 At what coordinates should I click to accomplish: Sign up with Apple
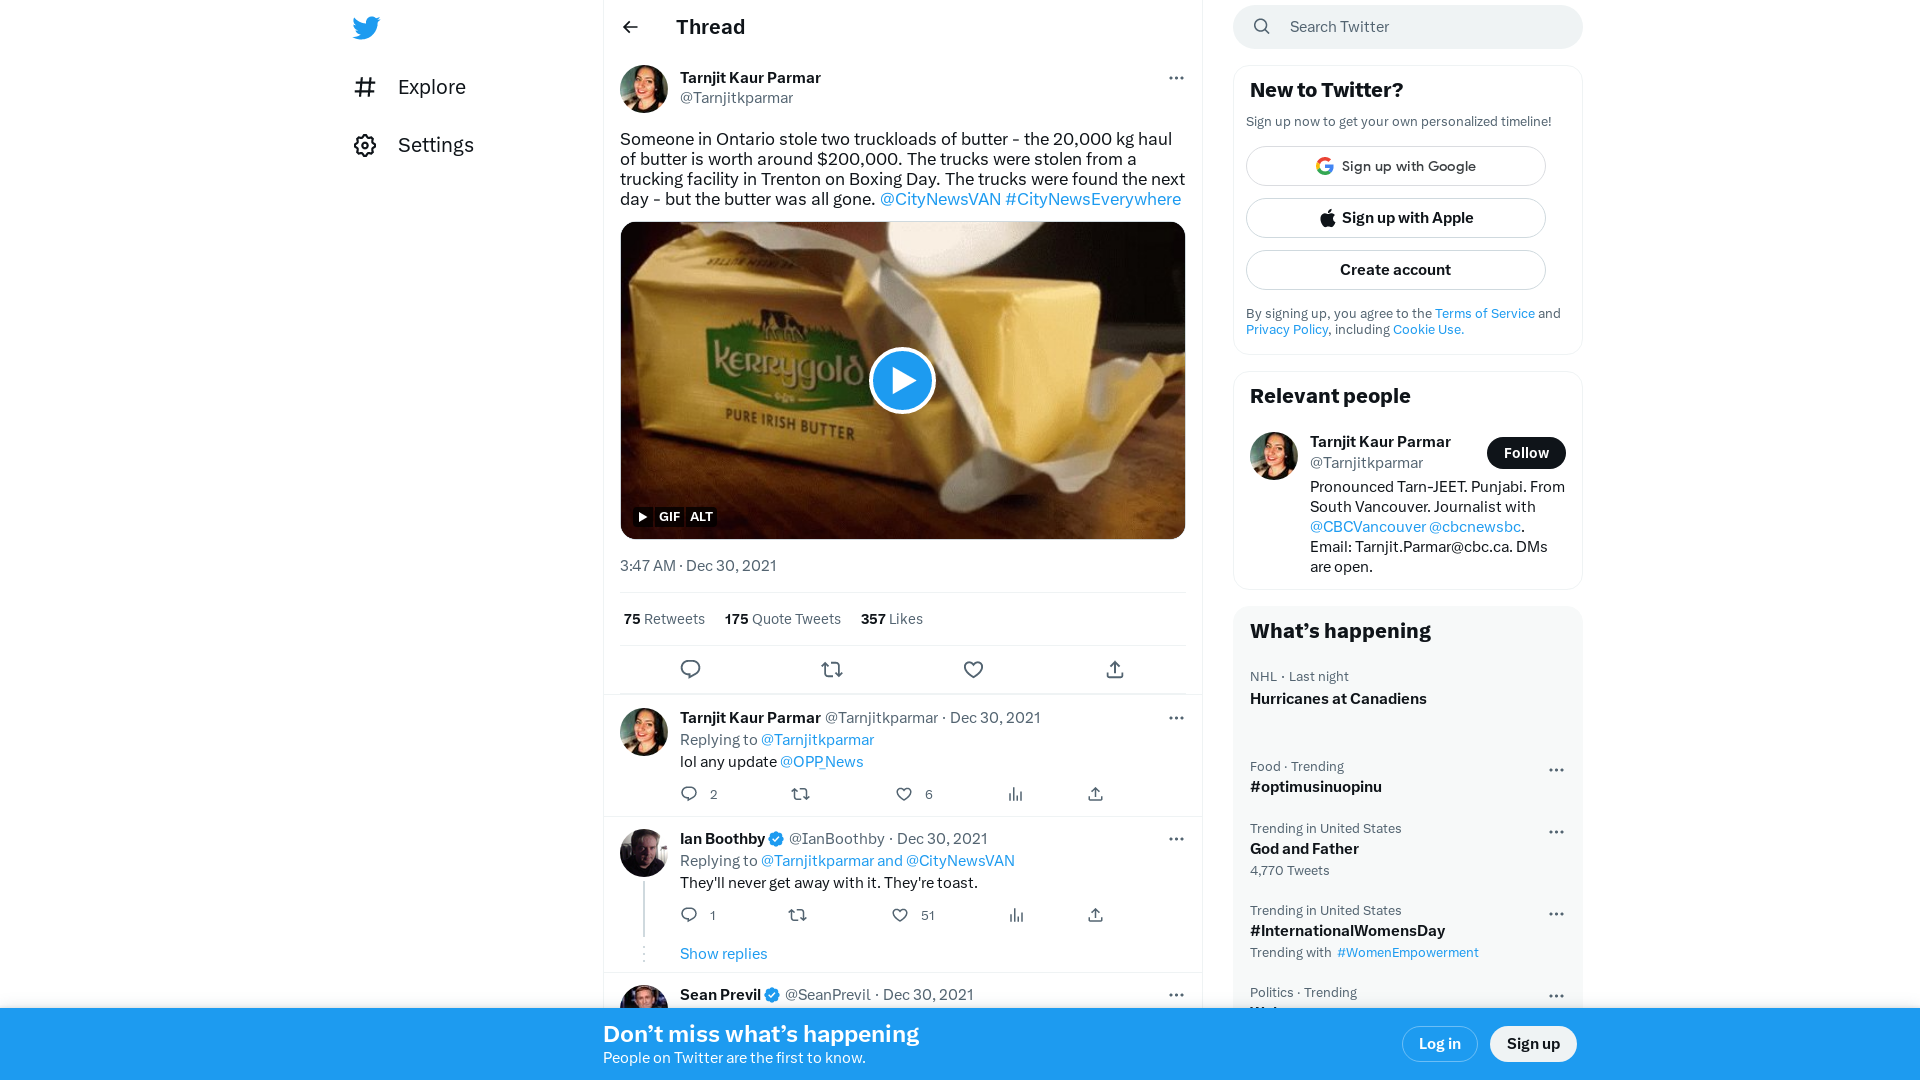tap(1396, 218)
